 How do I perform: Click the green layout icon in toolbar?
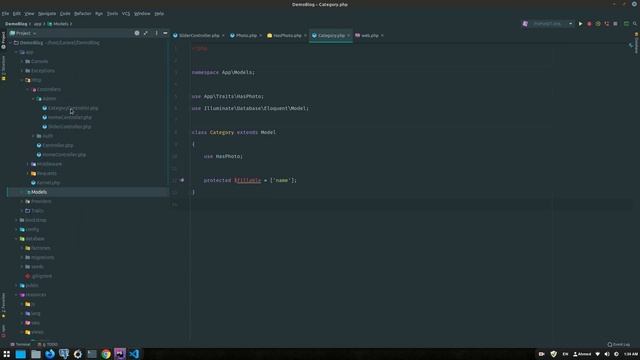pos(626,24)
